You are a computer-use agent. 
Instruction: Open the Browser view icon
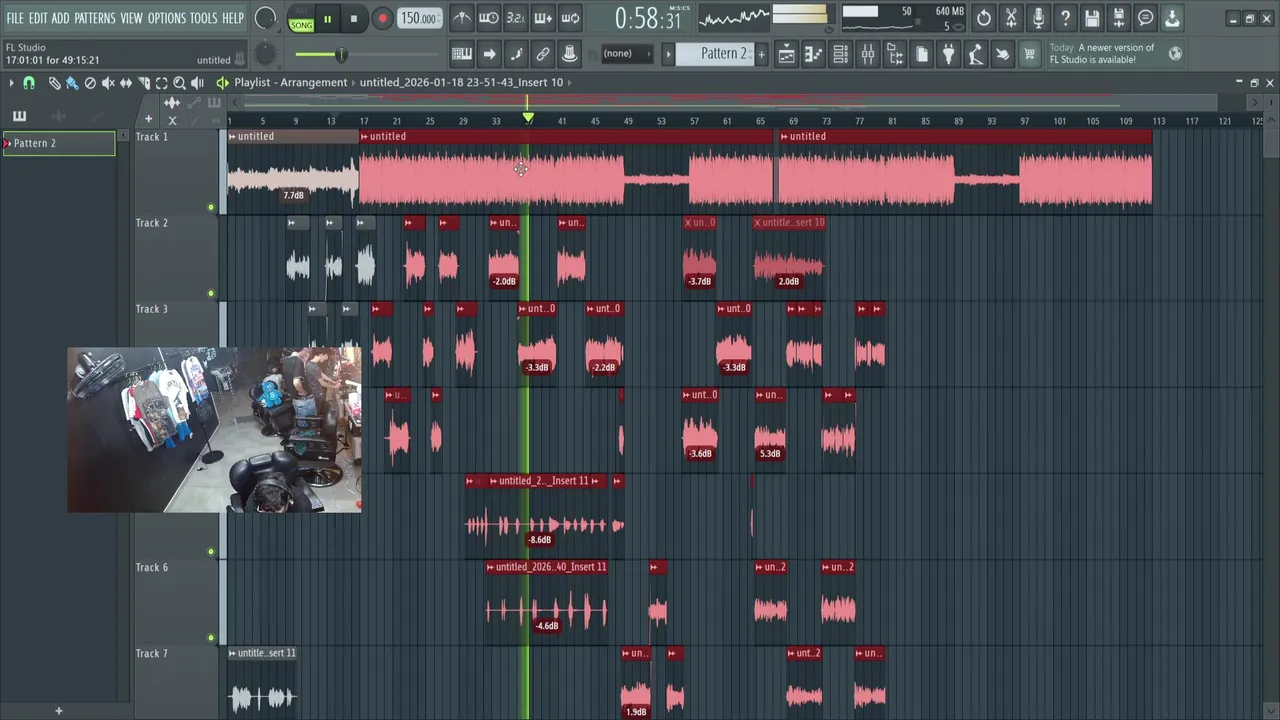point(895,54)
